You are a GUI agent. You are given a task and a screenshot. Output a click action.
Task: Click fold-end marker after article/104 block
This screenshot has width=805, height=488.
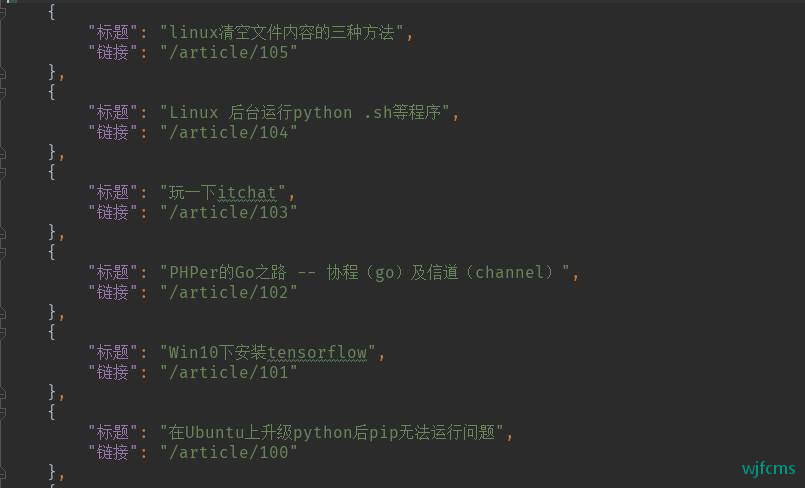point(2,153)
